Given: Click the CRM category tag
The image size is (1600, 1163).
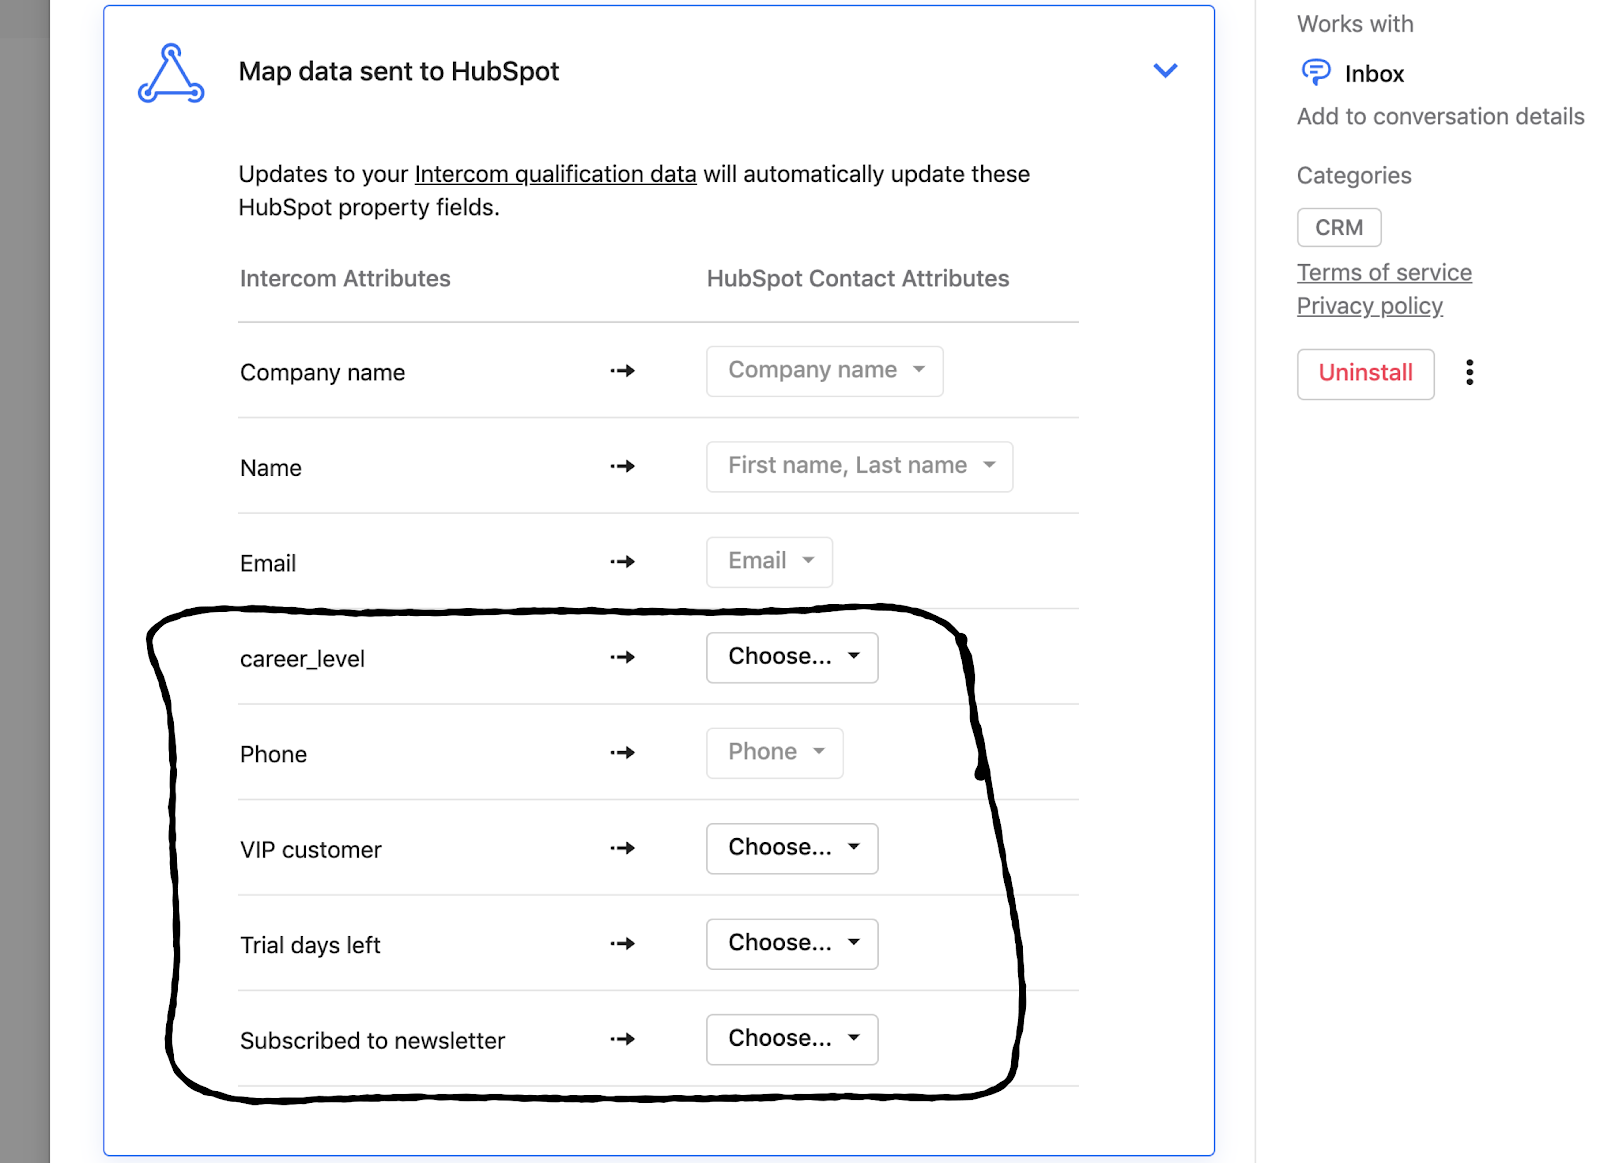Looking at the screenshot, I should tap(1339, 228).
